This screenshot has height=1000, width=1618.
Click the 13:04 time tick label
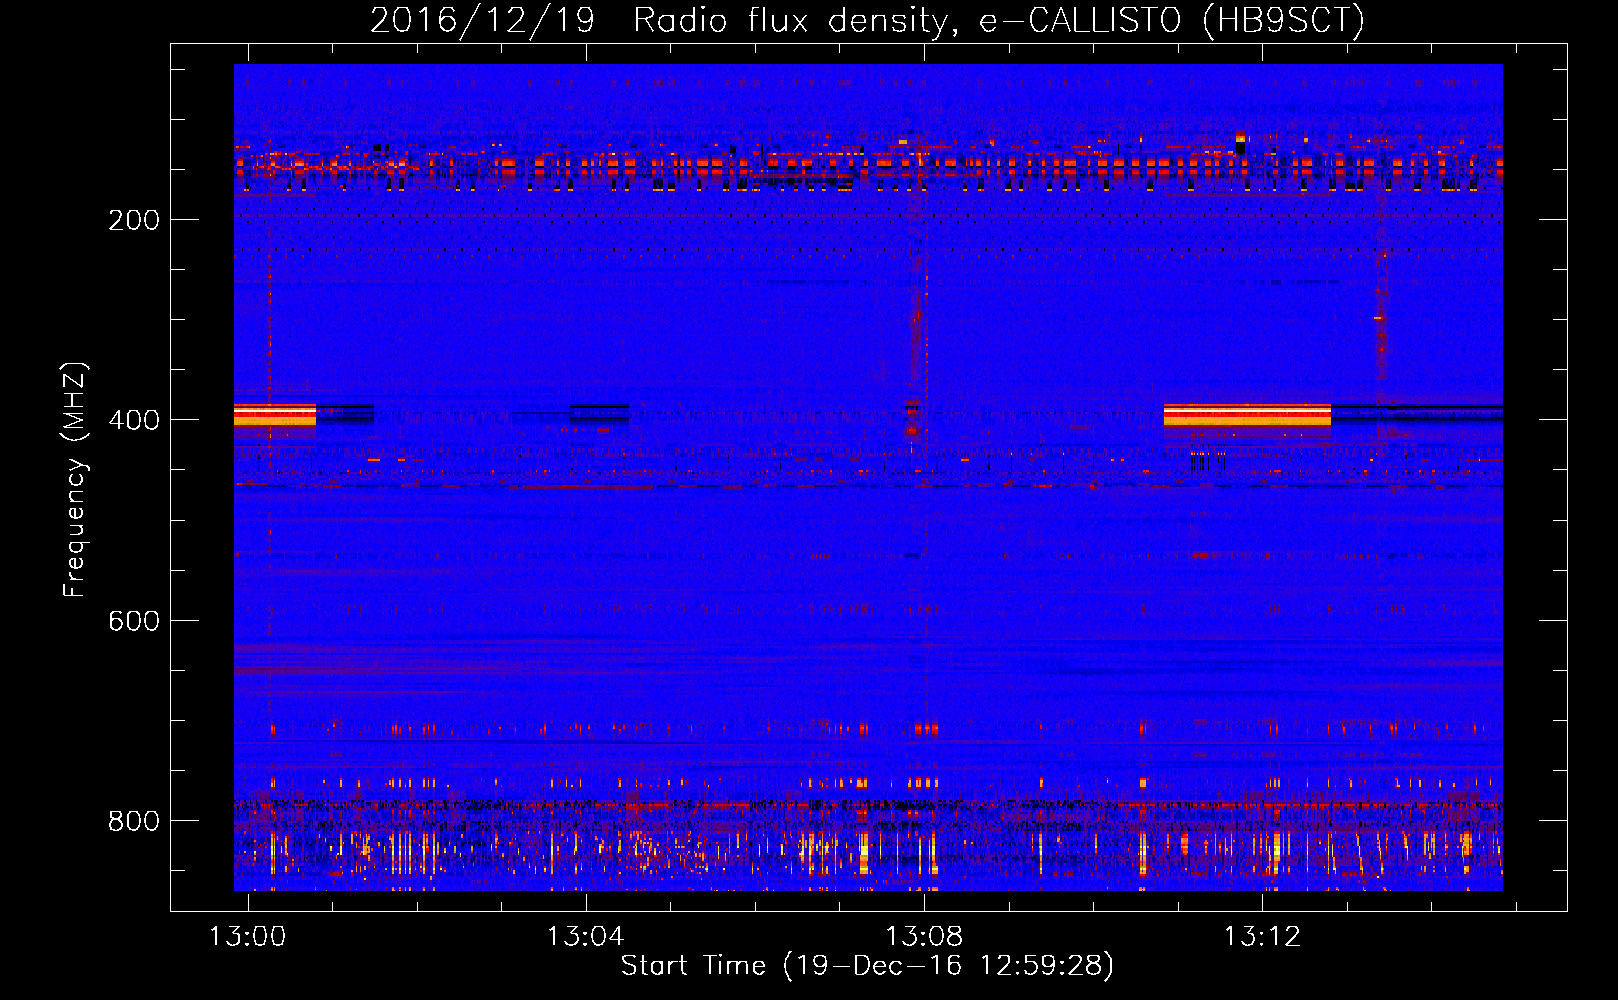tap(586, 936)
